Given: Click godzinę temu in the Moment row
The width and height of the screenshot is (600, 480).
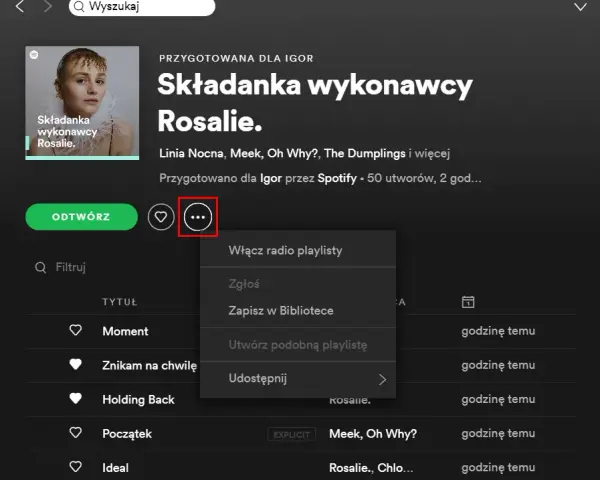Looking at the screenshot, I should click(498, 331).
